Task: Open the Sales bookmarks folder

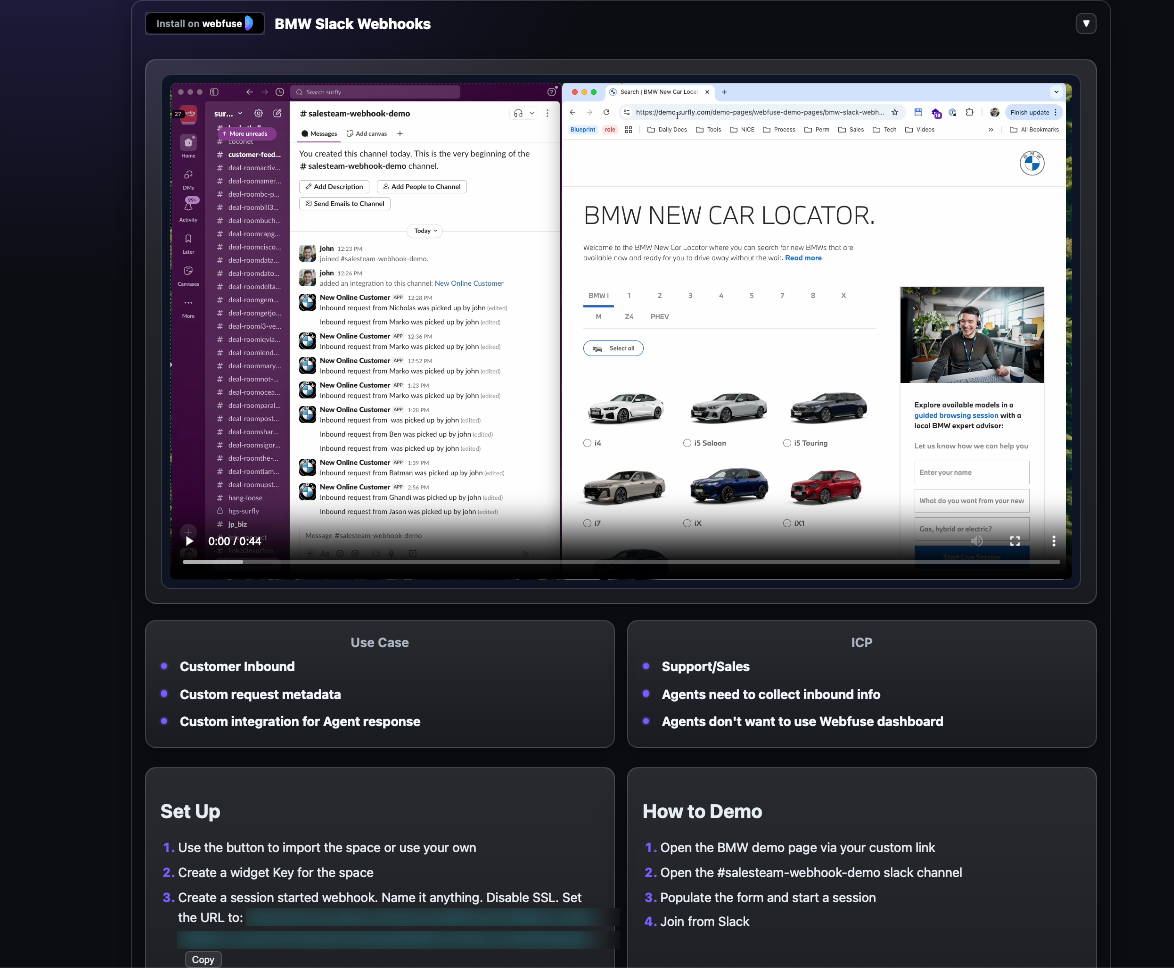Action: (851, 130)
